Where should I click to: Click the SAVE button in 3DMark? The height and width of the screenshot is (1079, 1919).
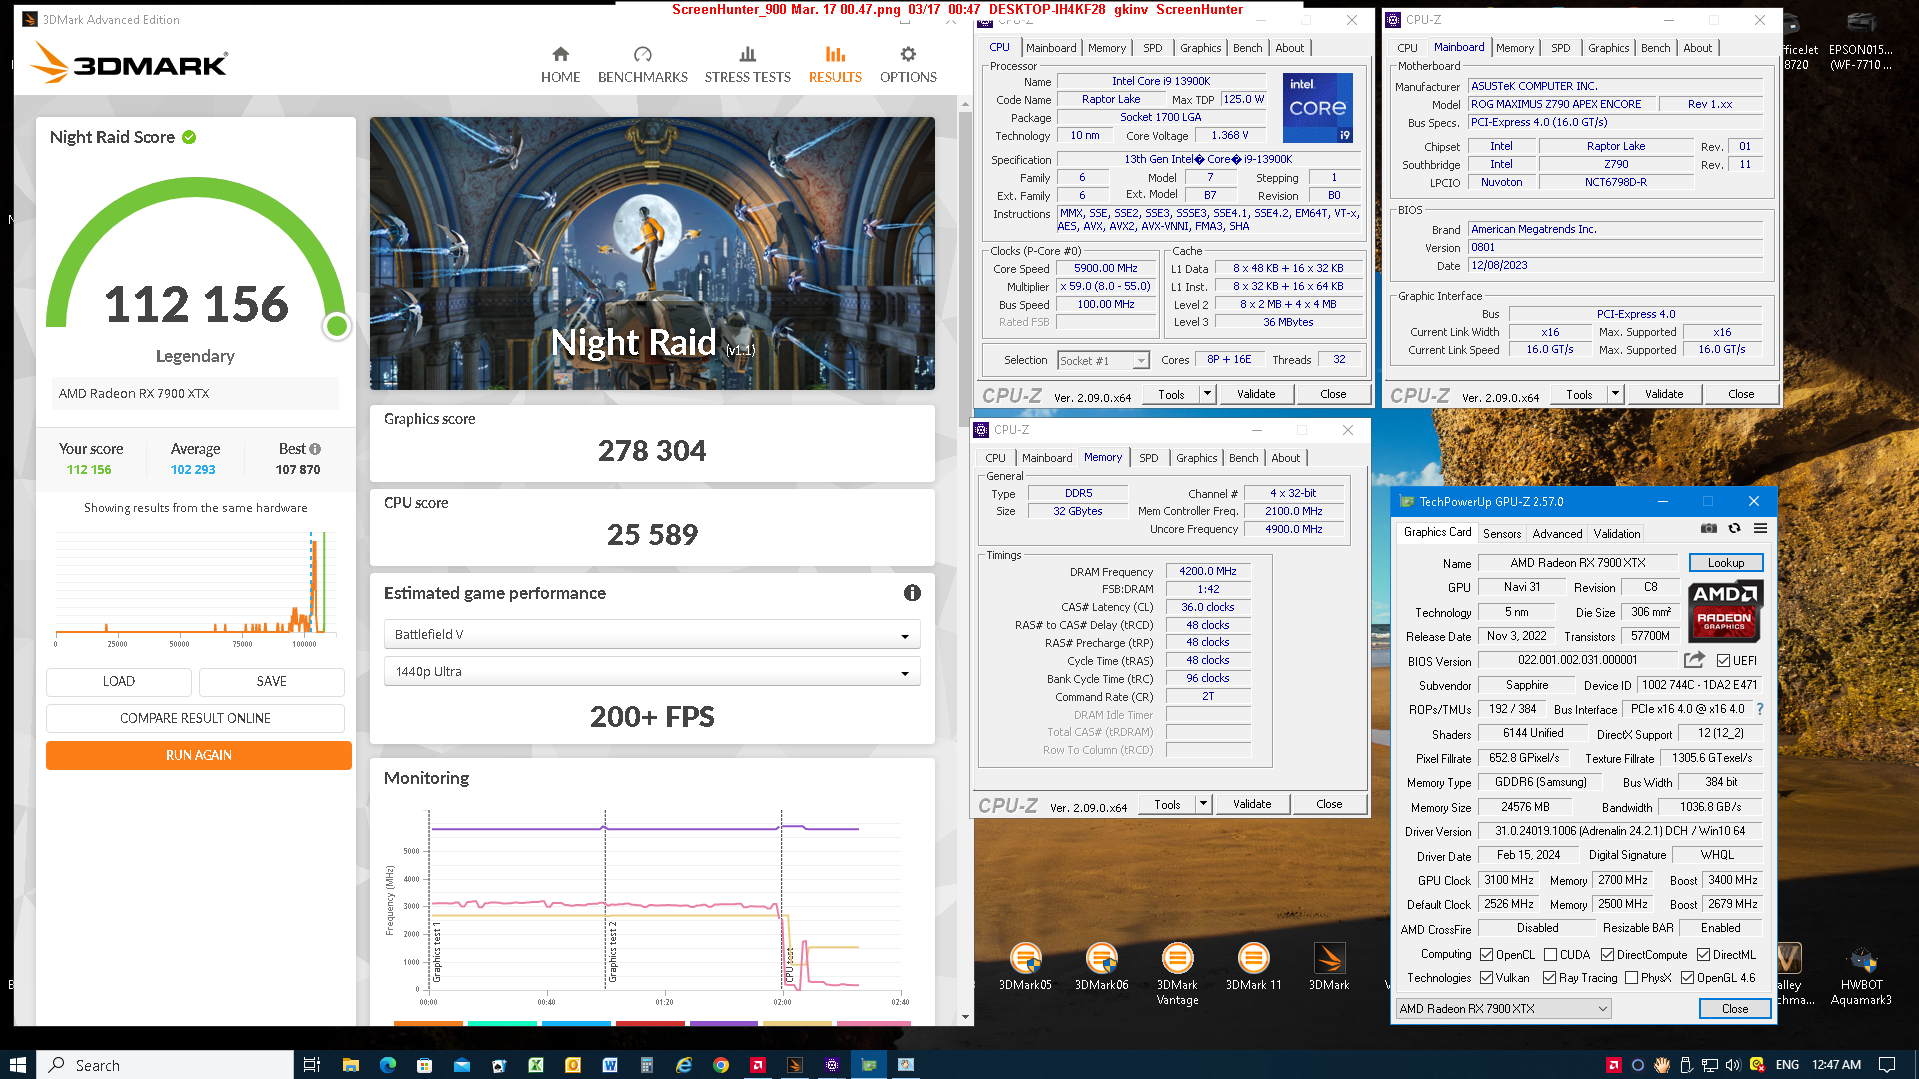[x=271, y=681]
